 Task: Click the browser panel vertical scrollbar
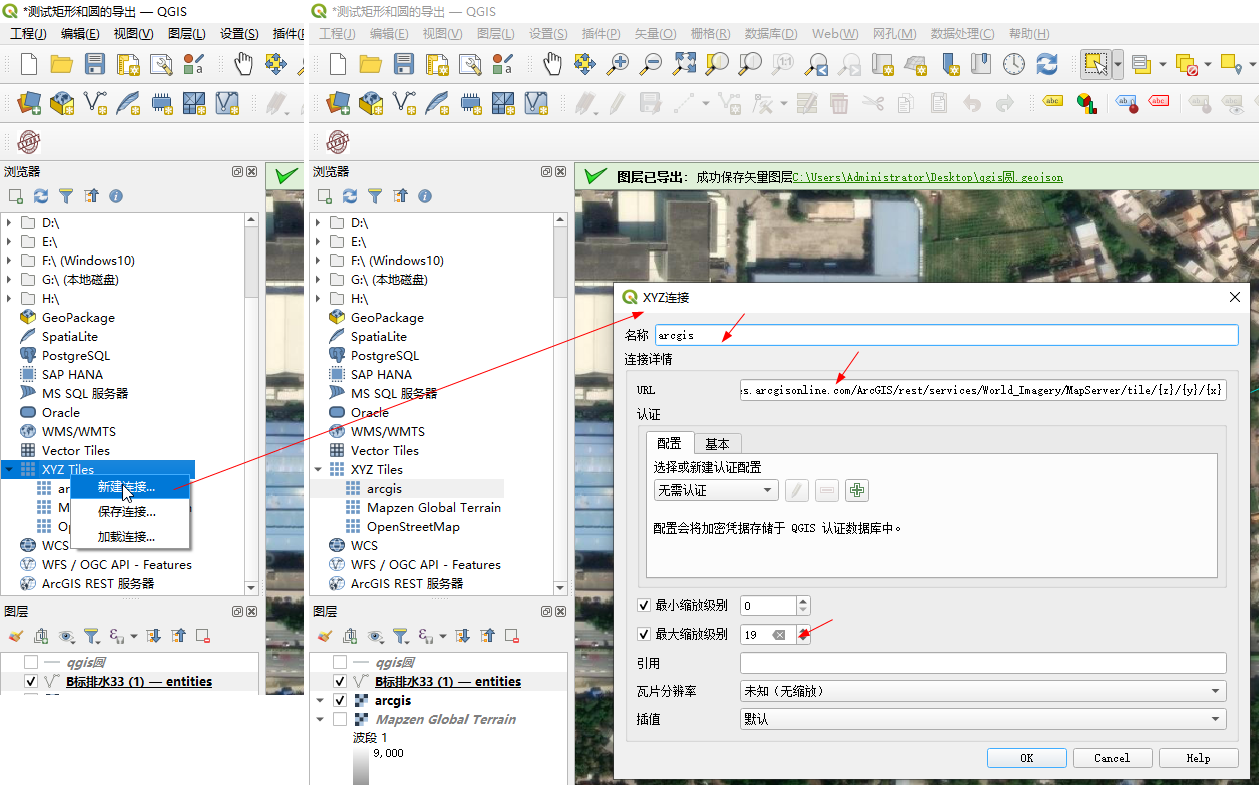click(x=561, y=260)
